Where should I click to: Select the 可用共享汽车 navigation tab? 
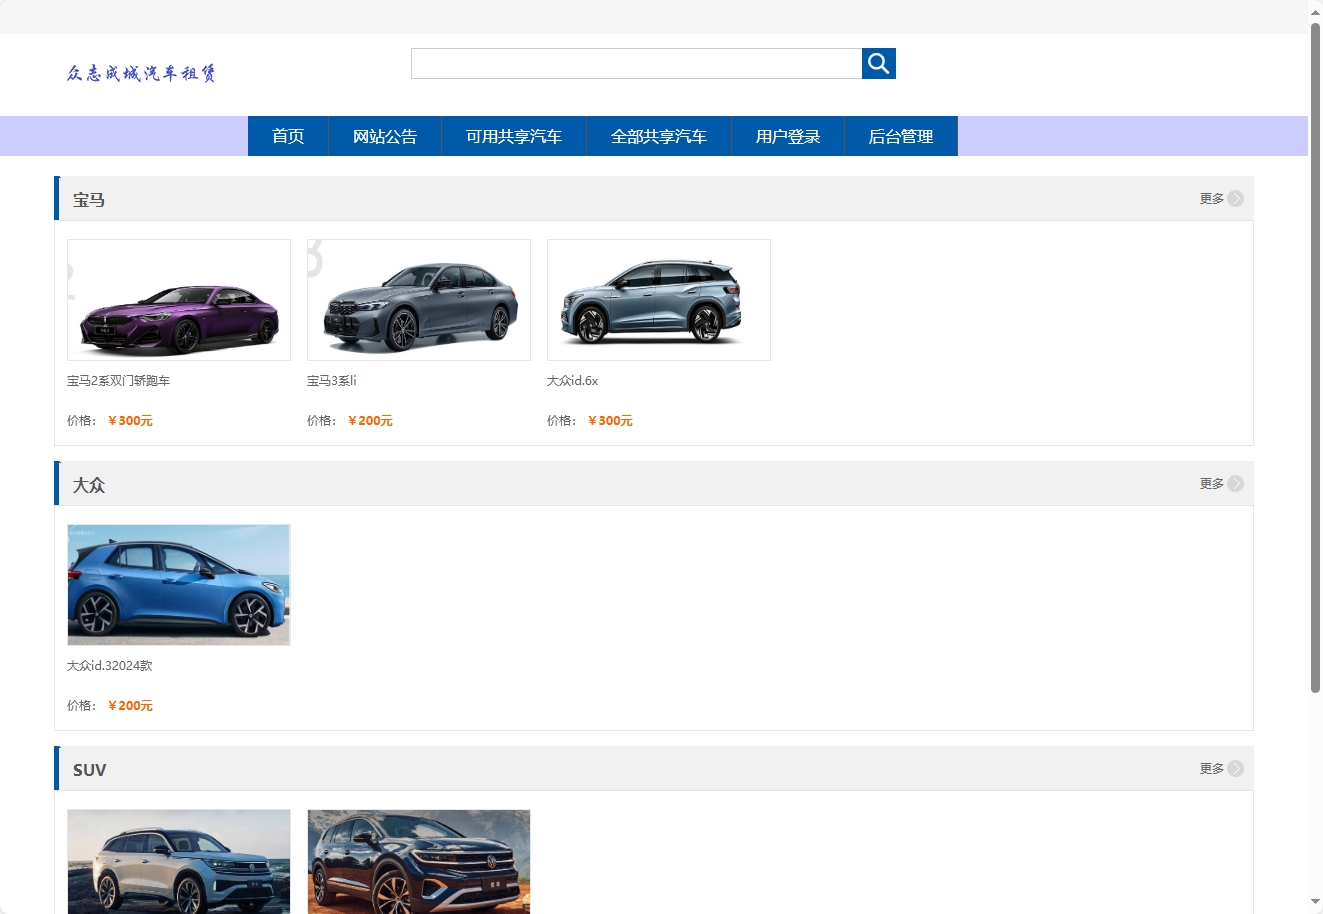tap(512, 136)
